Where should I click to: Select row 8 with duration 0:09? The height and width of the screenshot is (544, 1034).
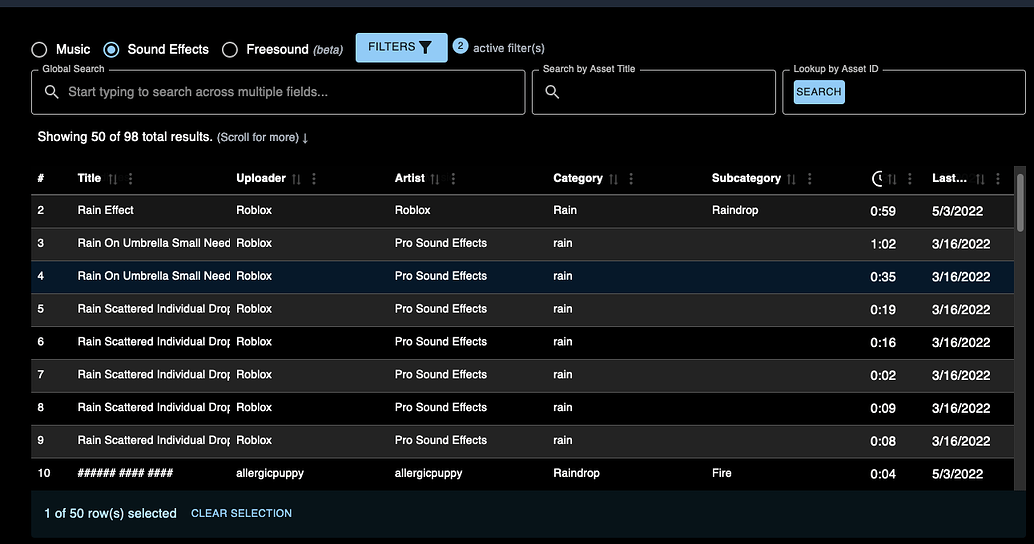522,408
